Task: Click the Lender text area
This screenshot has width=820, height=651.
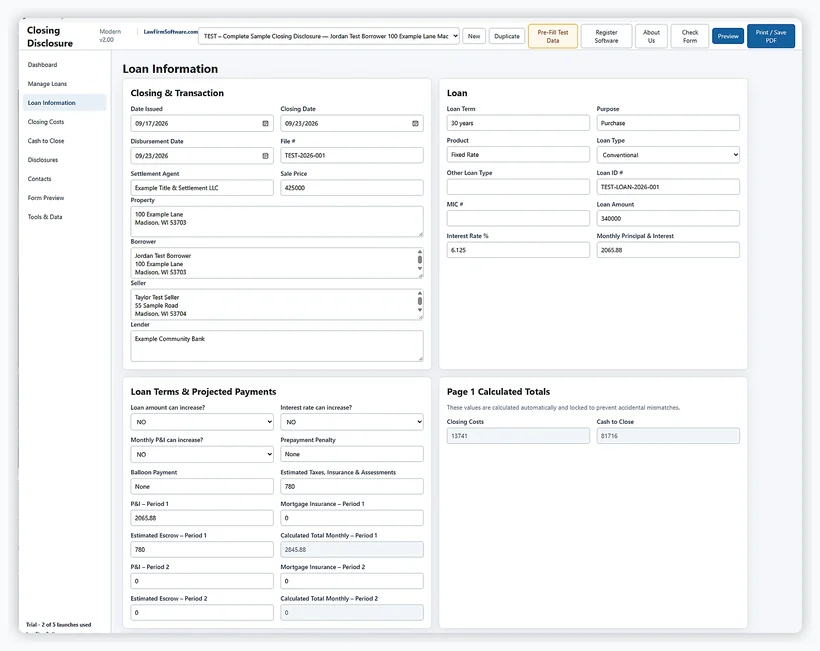Action: 277,346
